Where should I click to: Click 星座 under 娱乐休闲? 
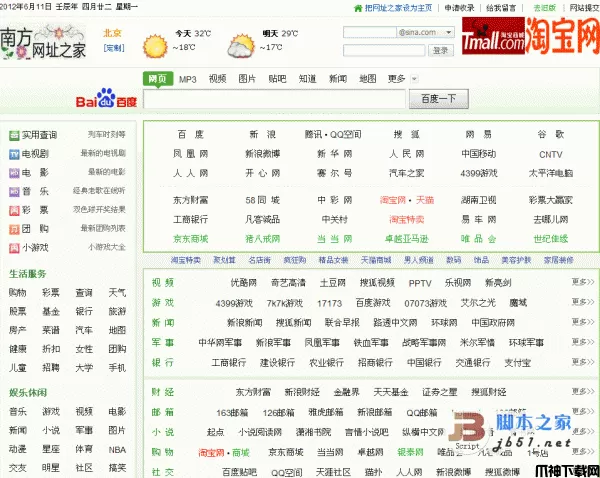tap(51, 449)
